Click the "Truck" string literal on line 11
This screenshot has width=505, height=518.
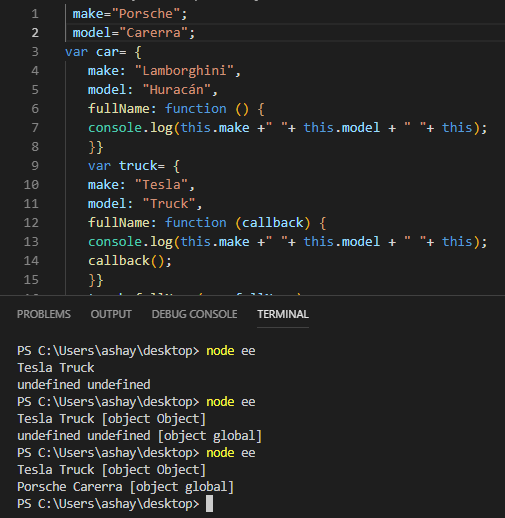point(169,204)
